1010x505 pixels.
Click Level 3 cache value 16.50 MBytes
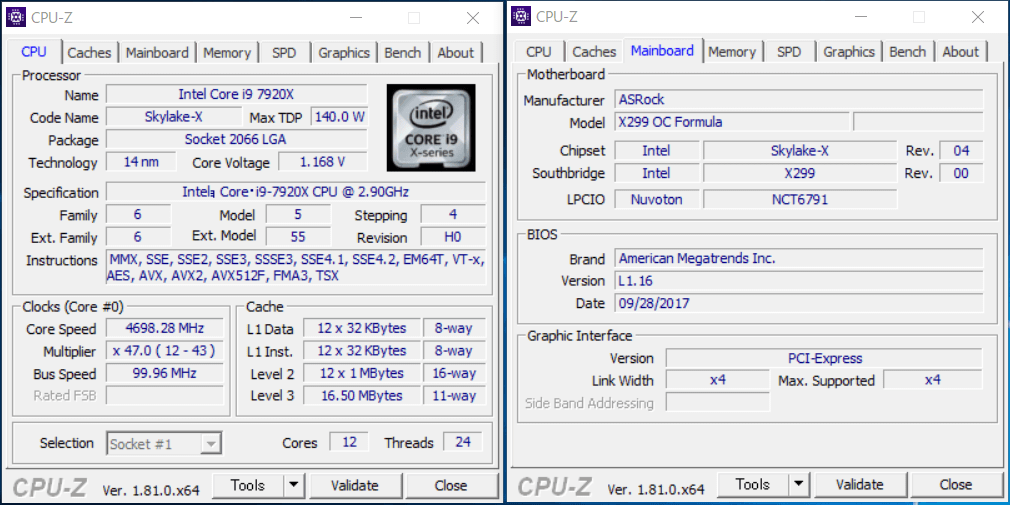pyautogui.click(x=361, y=395)
